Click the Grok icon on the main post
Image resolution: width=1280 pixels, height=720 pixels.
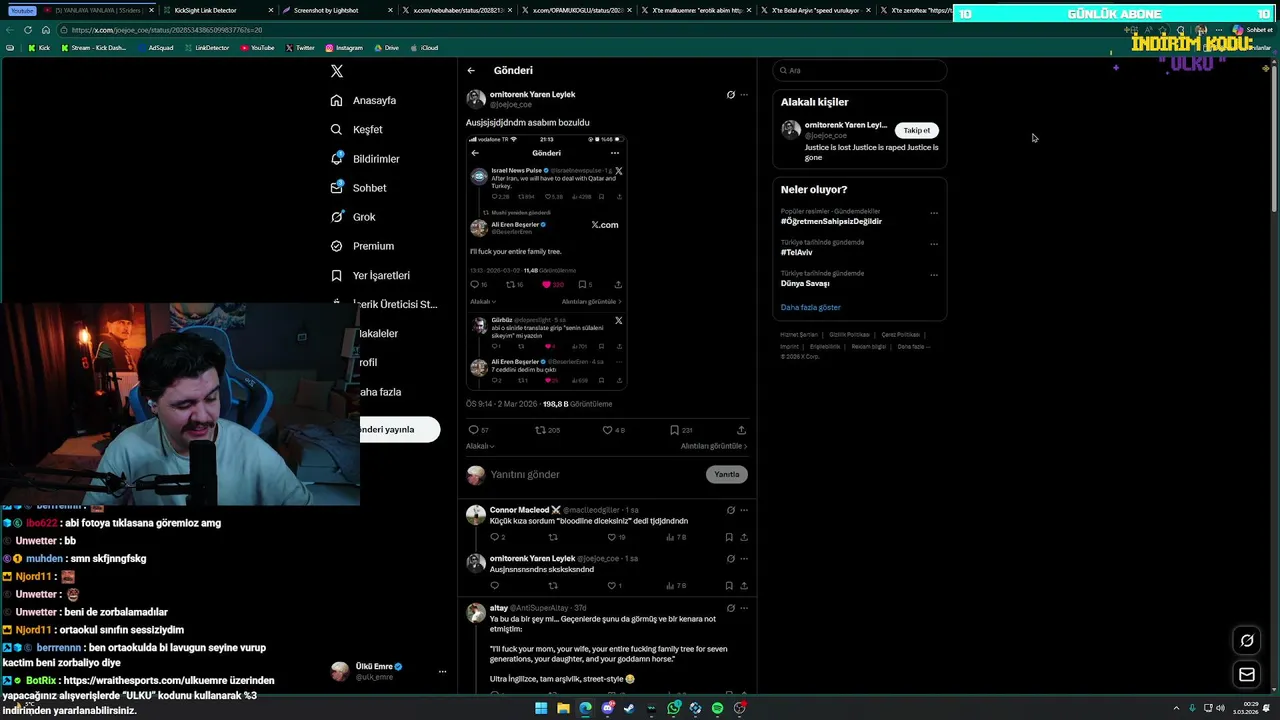(731, 95)
